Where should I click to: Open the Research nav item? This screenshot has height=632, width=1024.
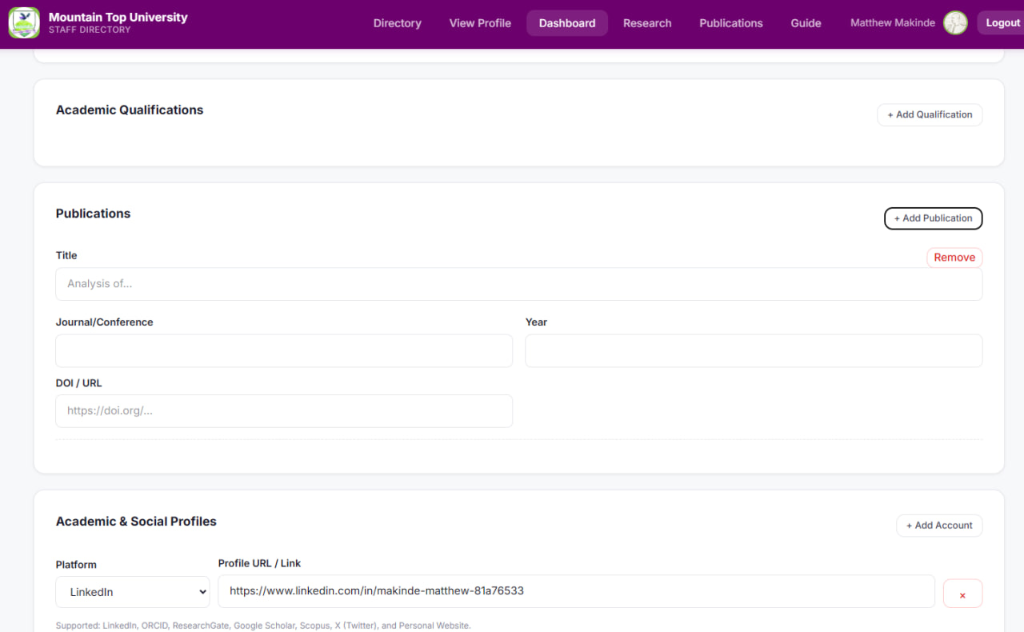pos(647,23)
